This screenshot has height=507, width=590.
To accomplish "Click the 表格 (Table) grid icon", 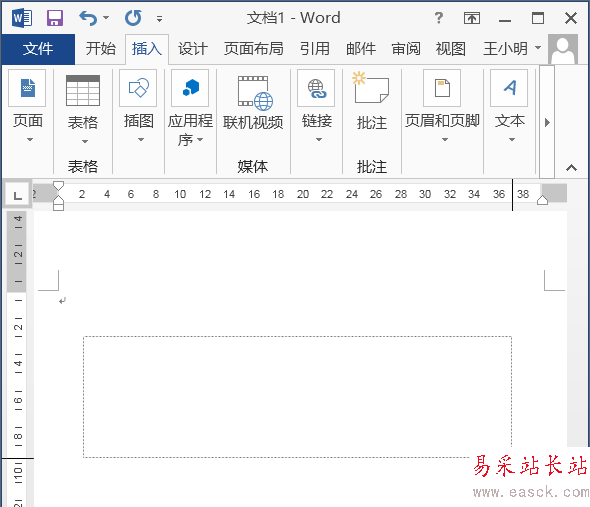I will pos(83,90).
